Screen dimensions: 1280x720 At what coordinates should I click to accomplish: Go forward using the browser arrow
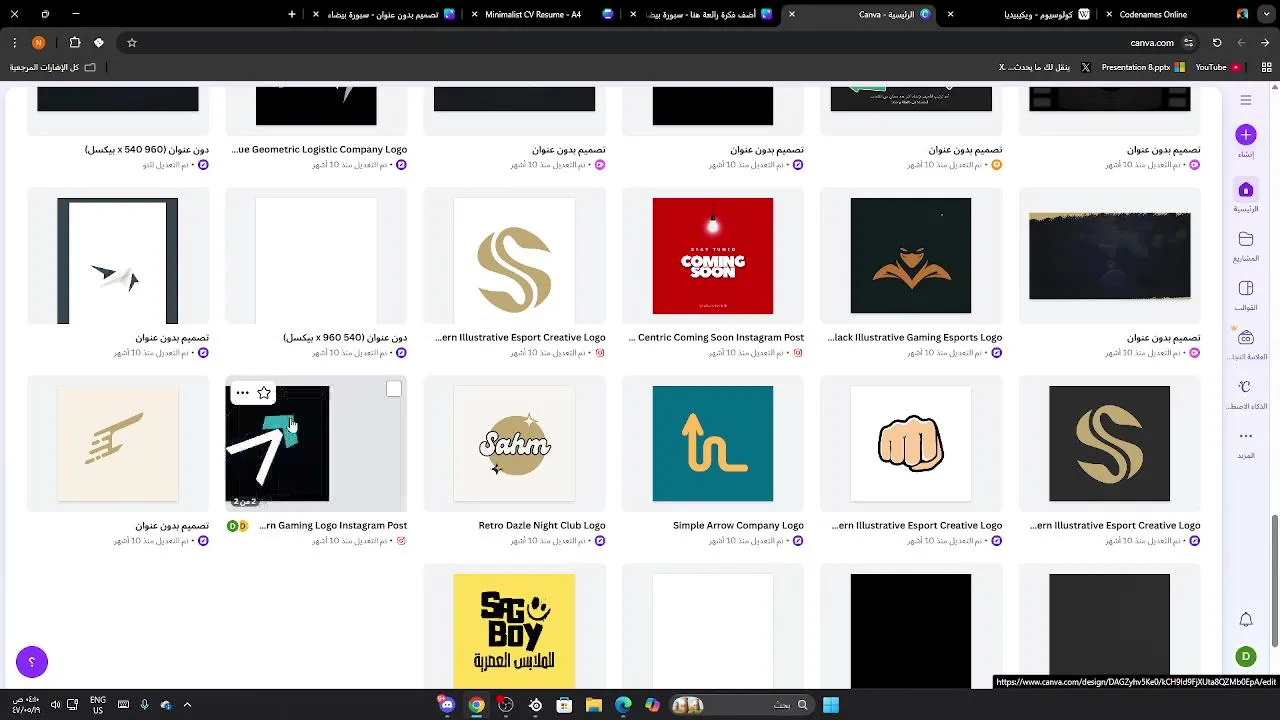pos(1241,43)
